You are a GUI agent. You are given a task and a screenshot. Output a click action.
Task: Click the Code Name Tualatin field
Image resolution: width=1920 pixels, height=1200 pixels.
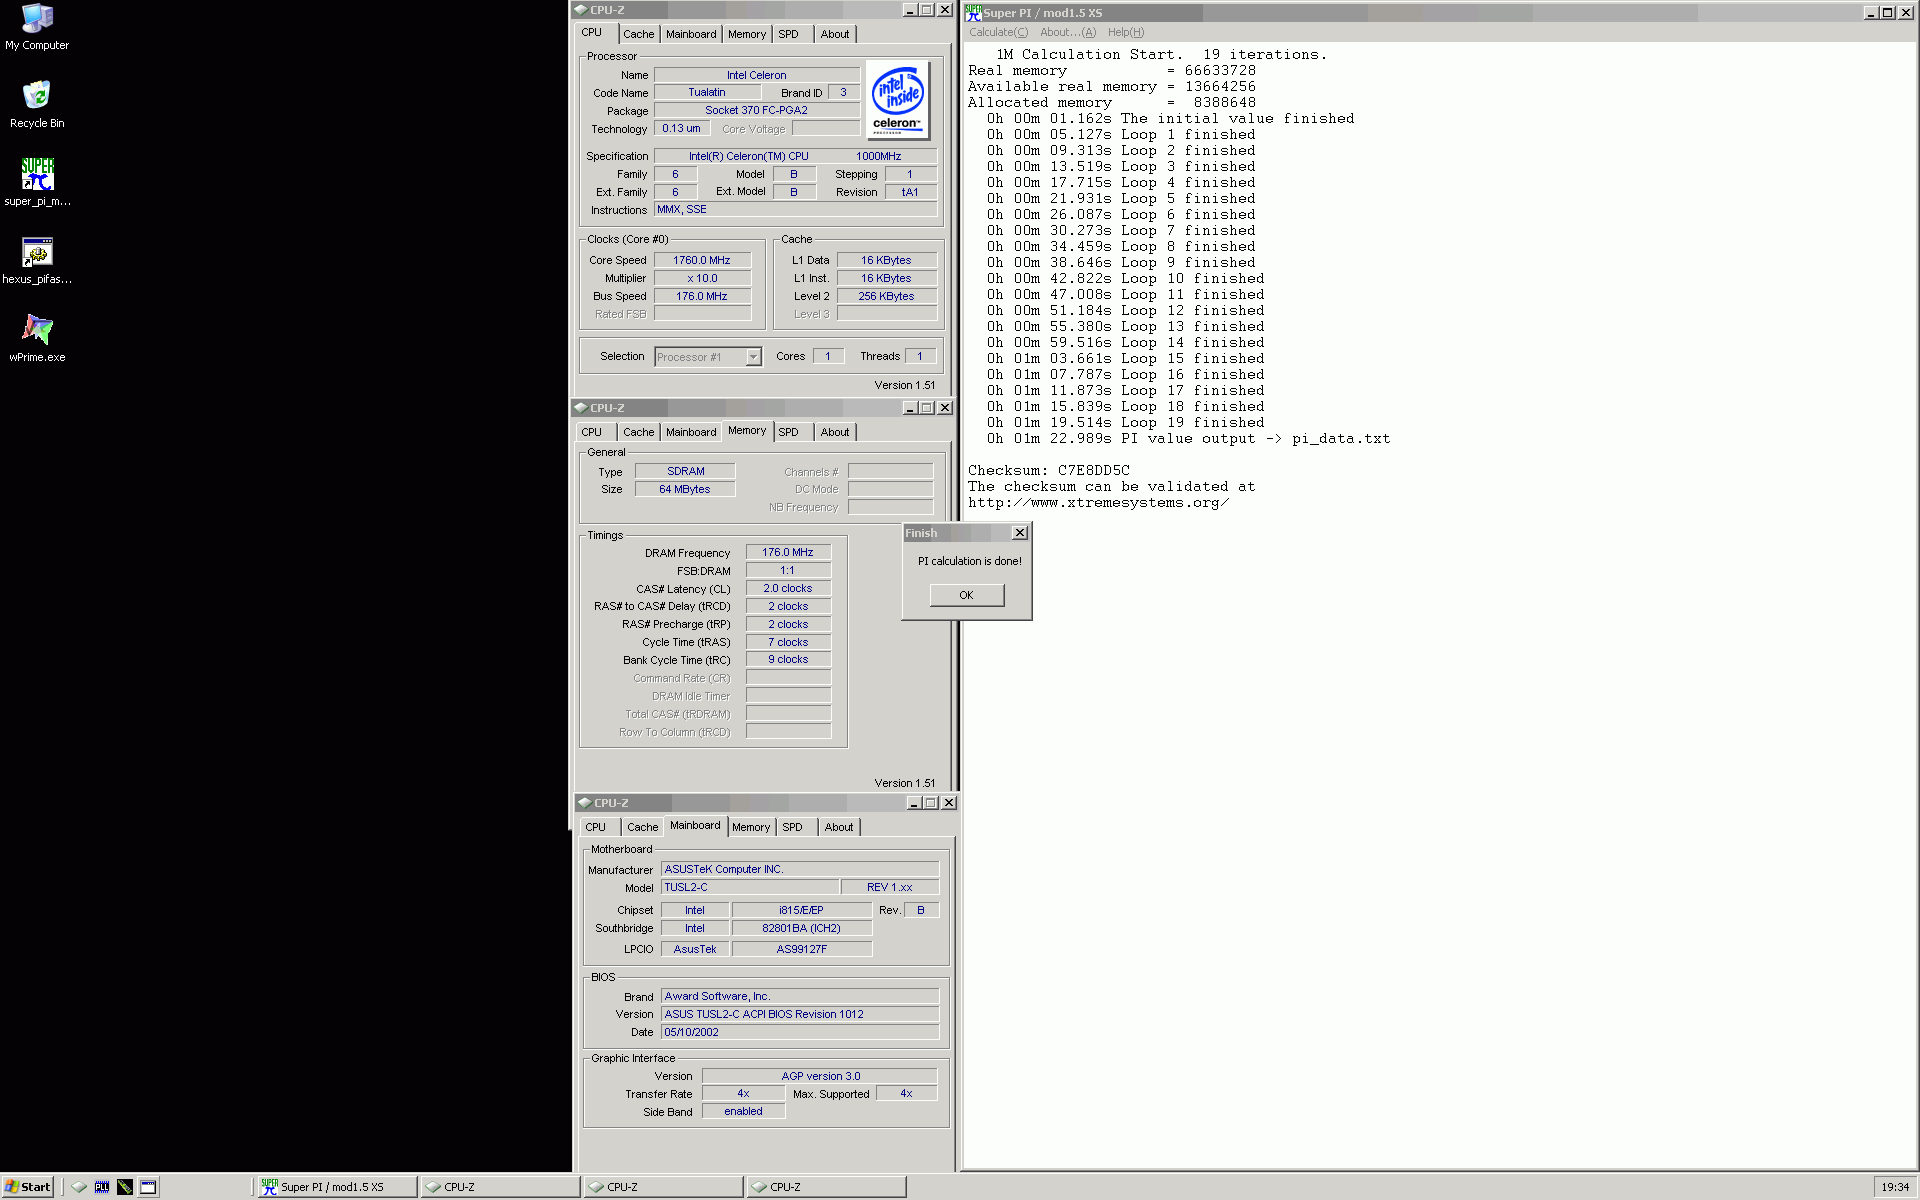coord(707,92)
